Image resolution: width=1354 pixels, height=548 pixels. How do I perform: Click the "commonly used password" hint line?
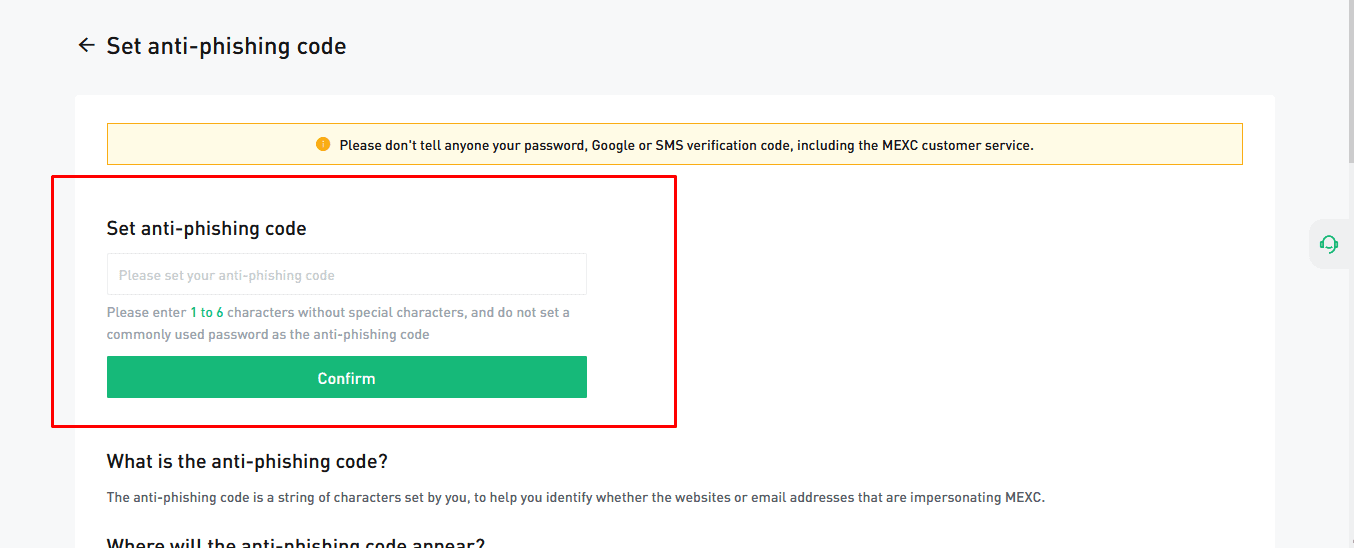[x=268, y=334]
